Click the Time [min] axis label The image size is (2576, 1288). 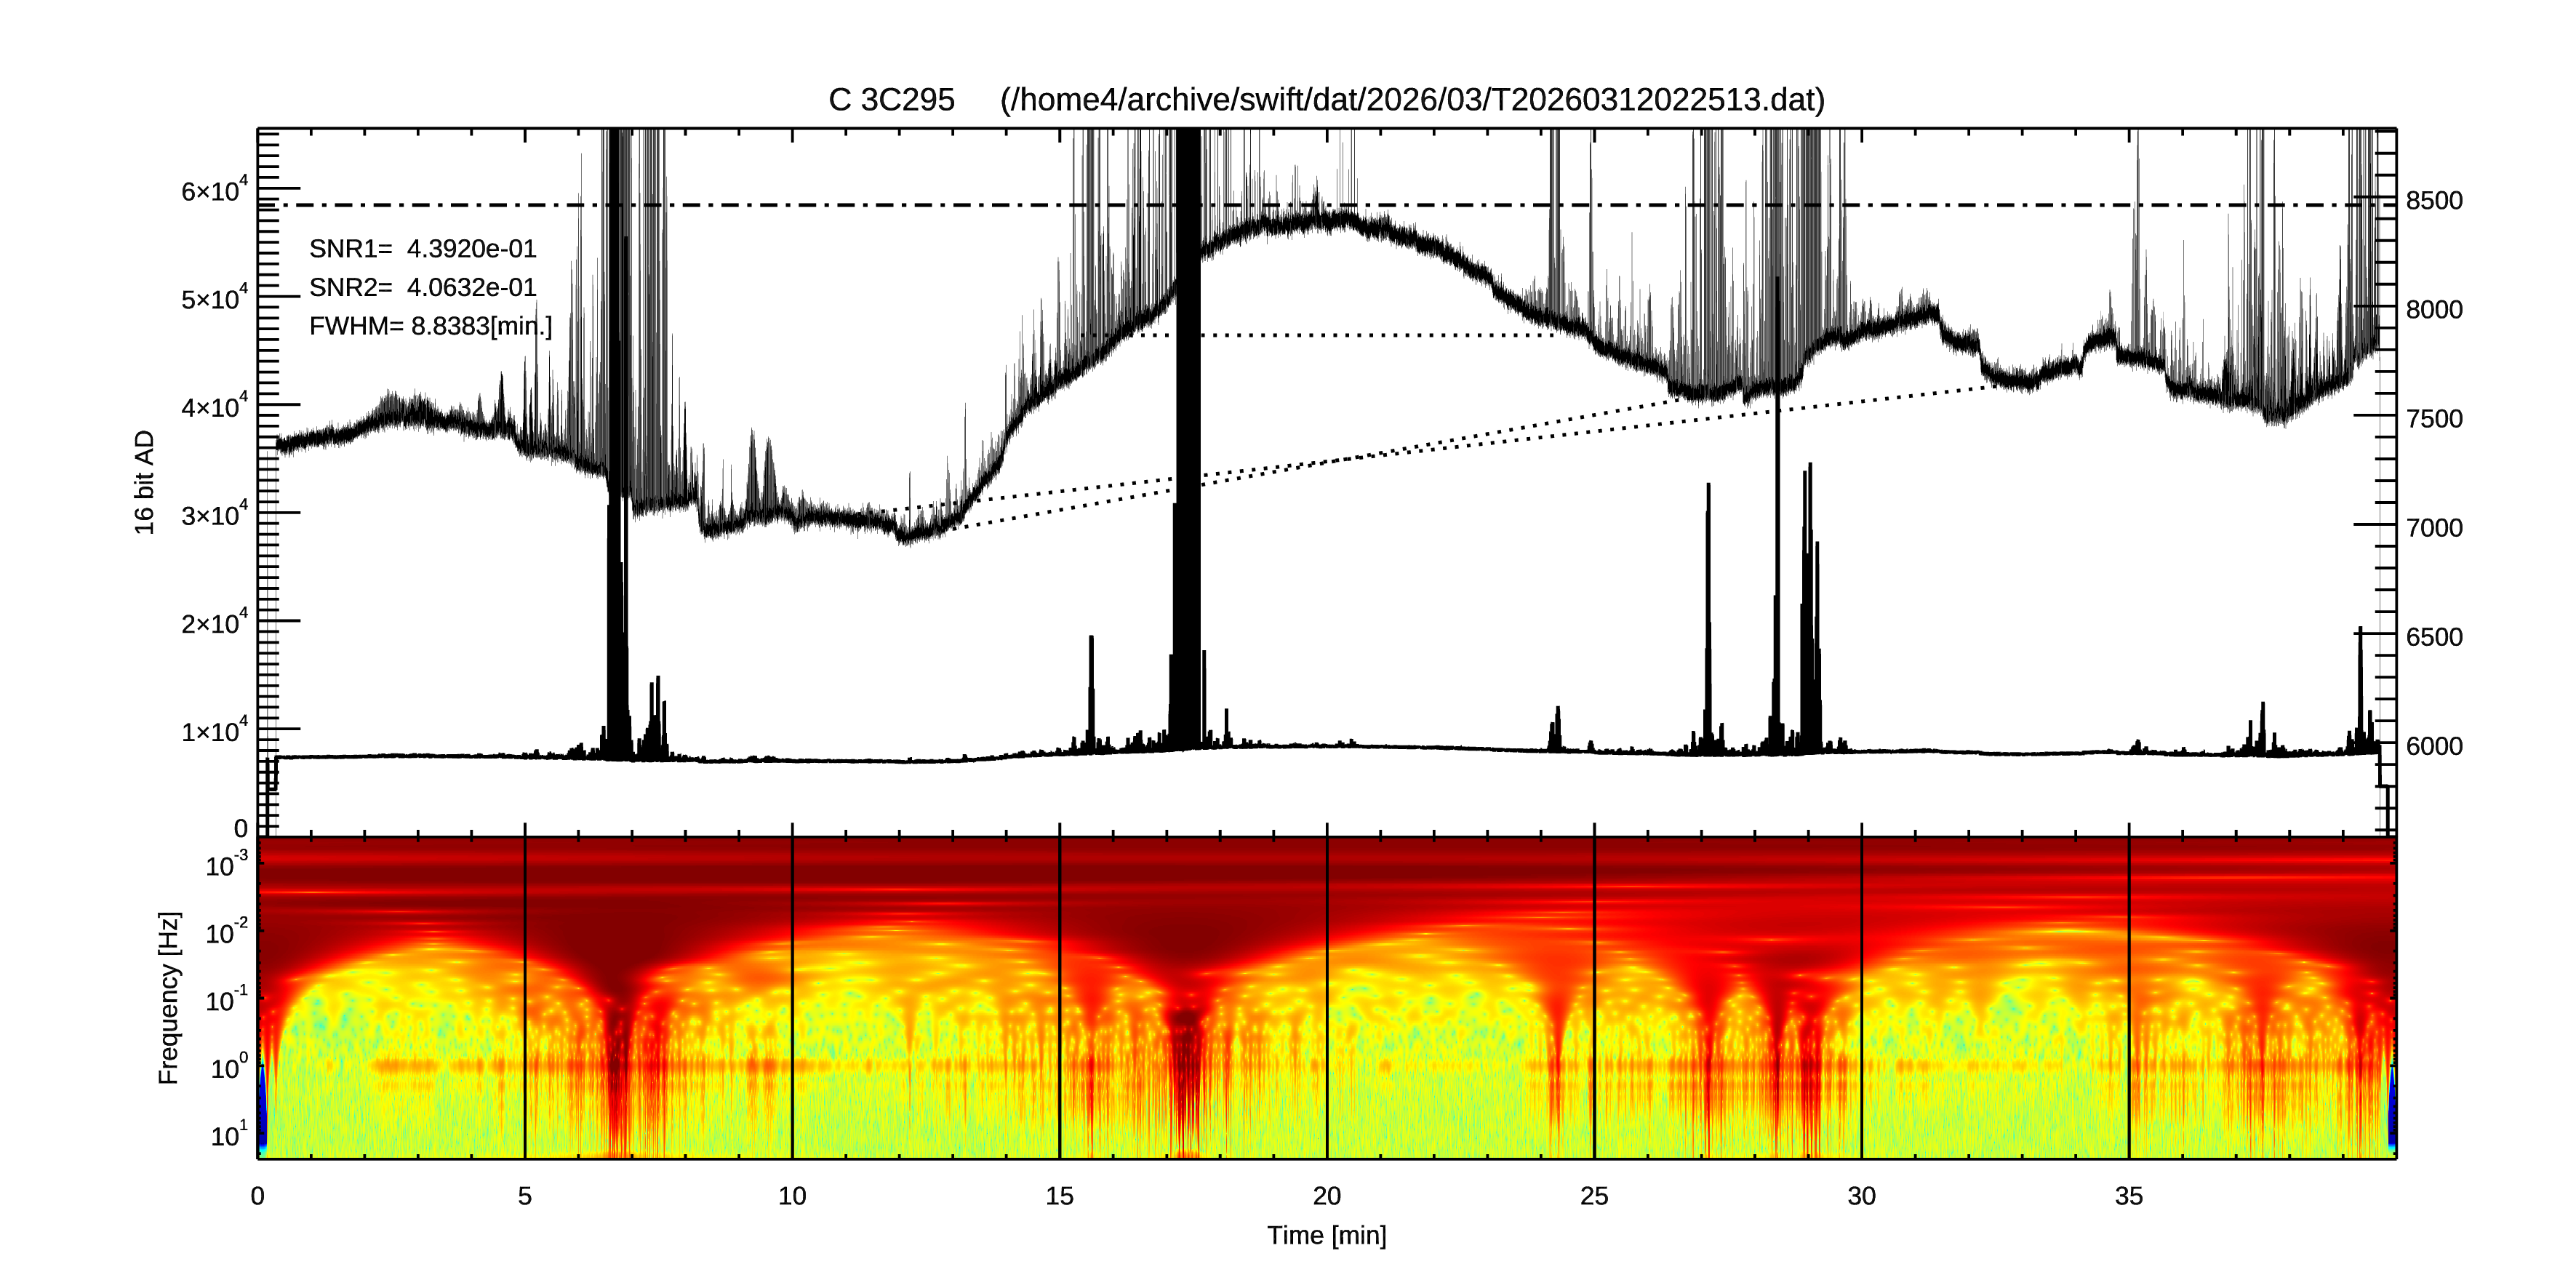pos(1326,1236)
